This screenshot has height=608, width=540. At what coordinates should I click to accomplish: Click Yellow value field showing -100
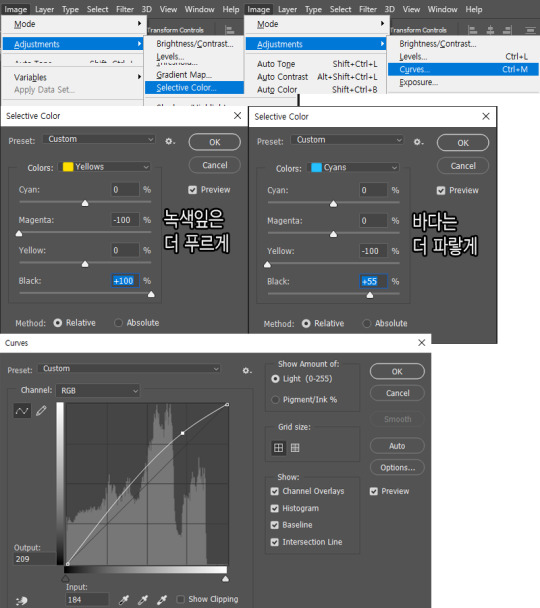(x=373, y=251)
